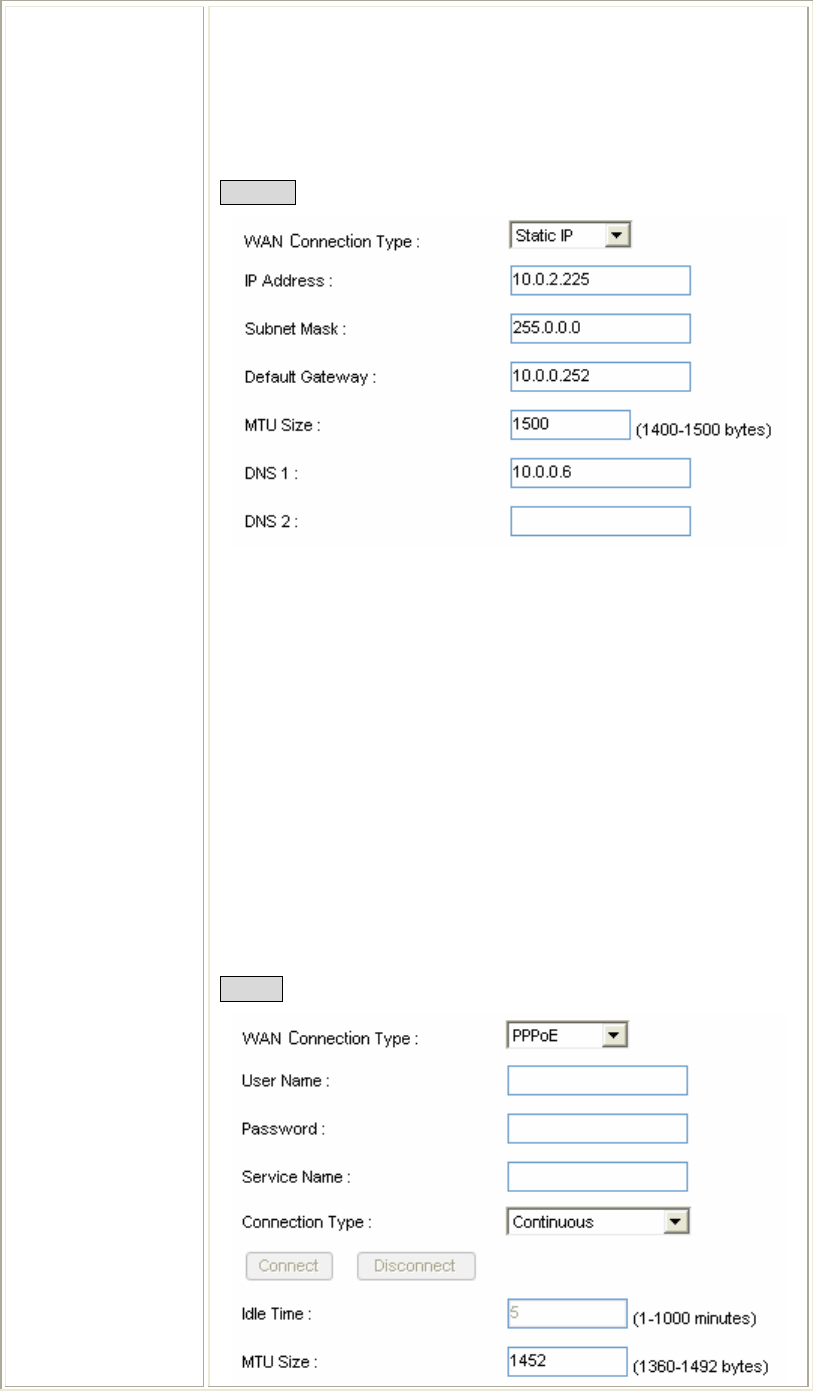Click the Idle Time field showing 5
This screenshot has width=813, height=1391.
point(567,1313)
